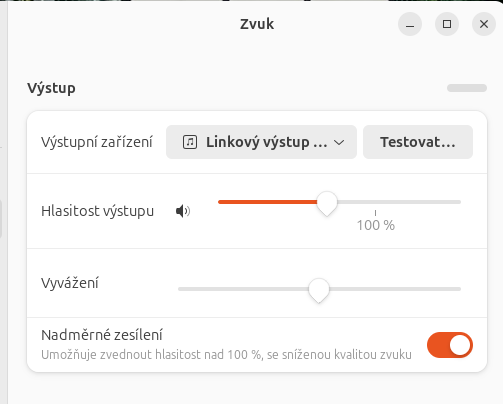Minimize the Zvuk window
This screenshot has width=503, height=404.
pos(410,24)
